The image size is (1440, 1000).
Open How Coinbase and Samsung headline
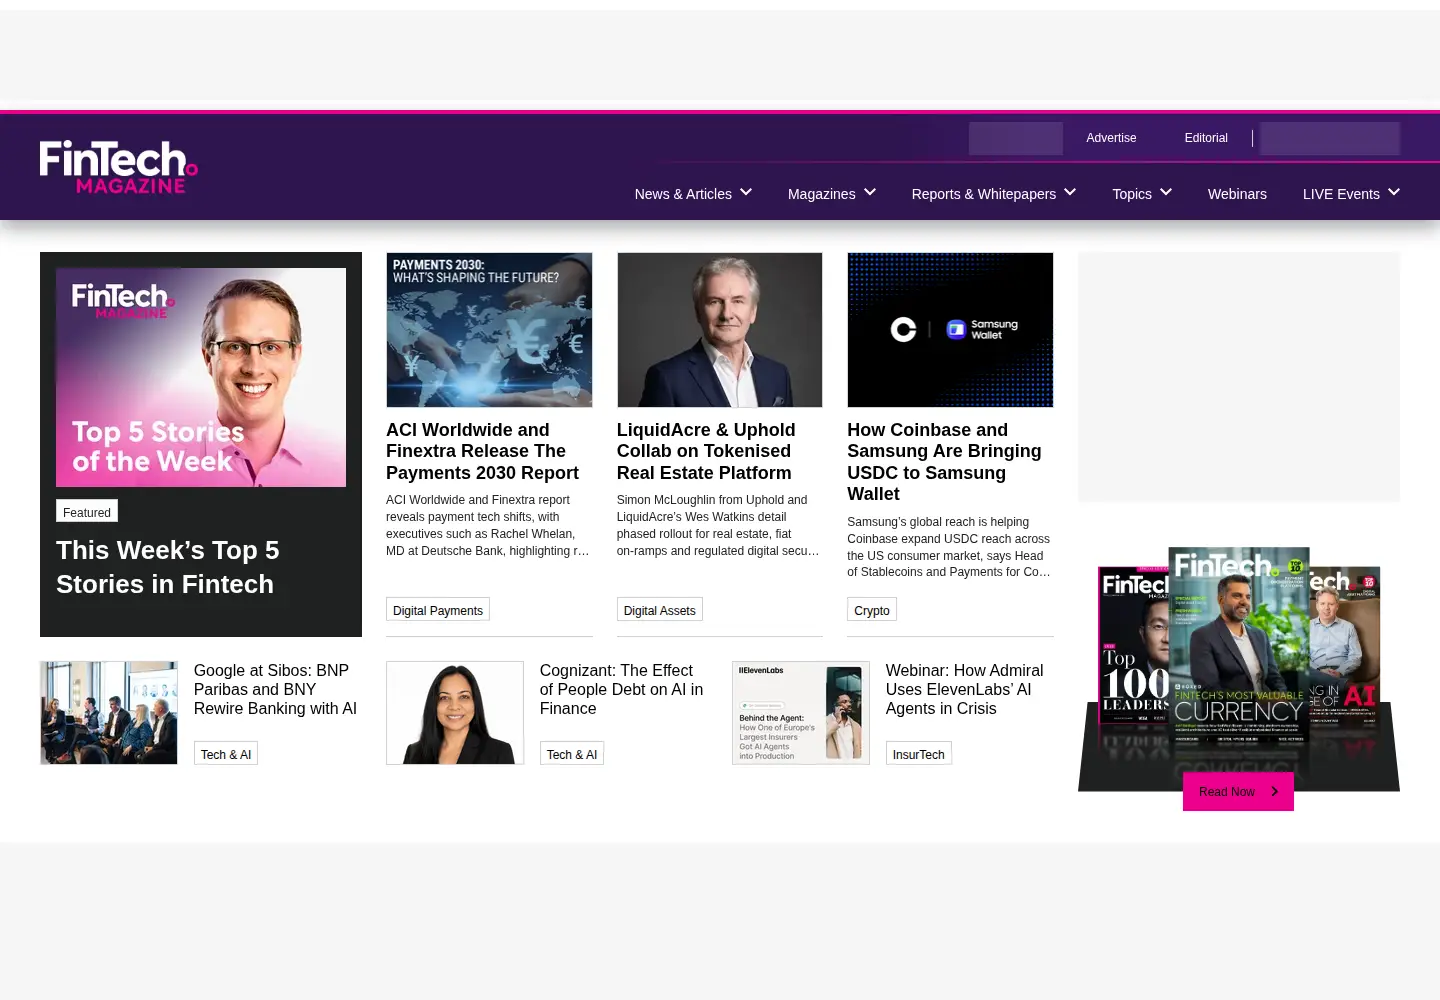point(944,462)
